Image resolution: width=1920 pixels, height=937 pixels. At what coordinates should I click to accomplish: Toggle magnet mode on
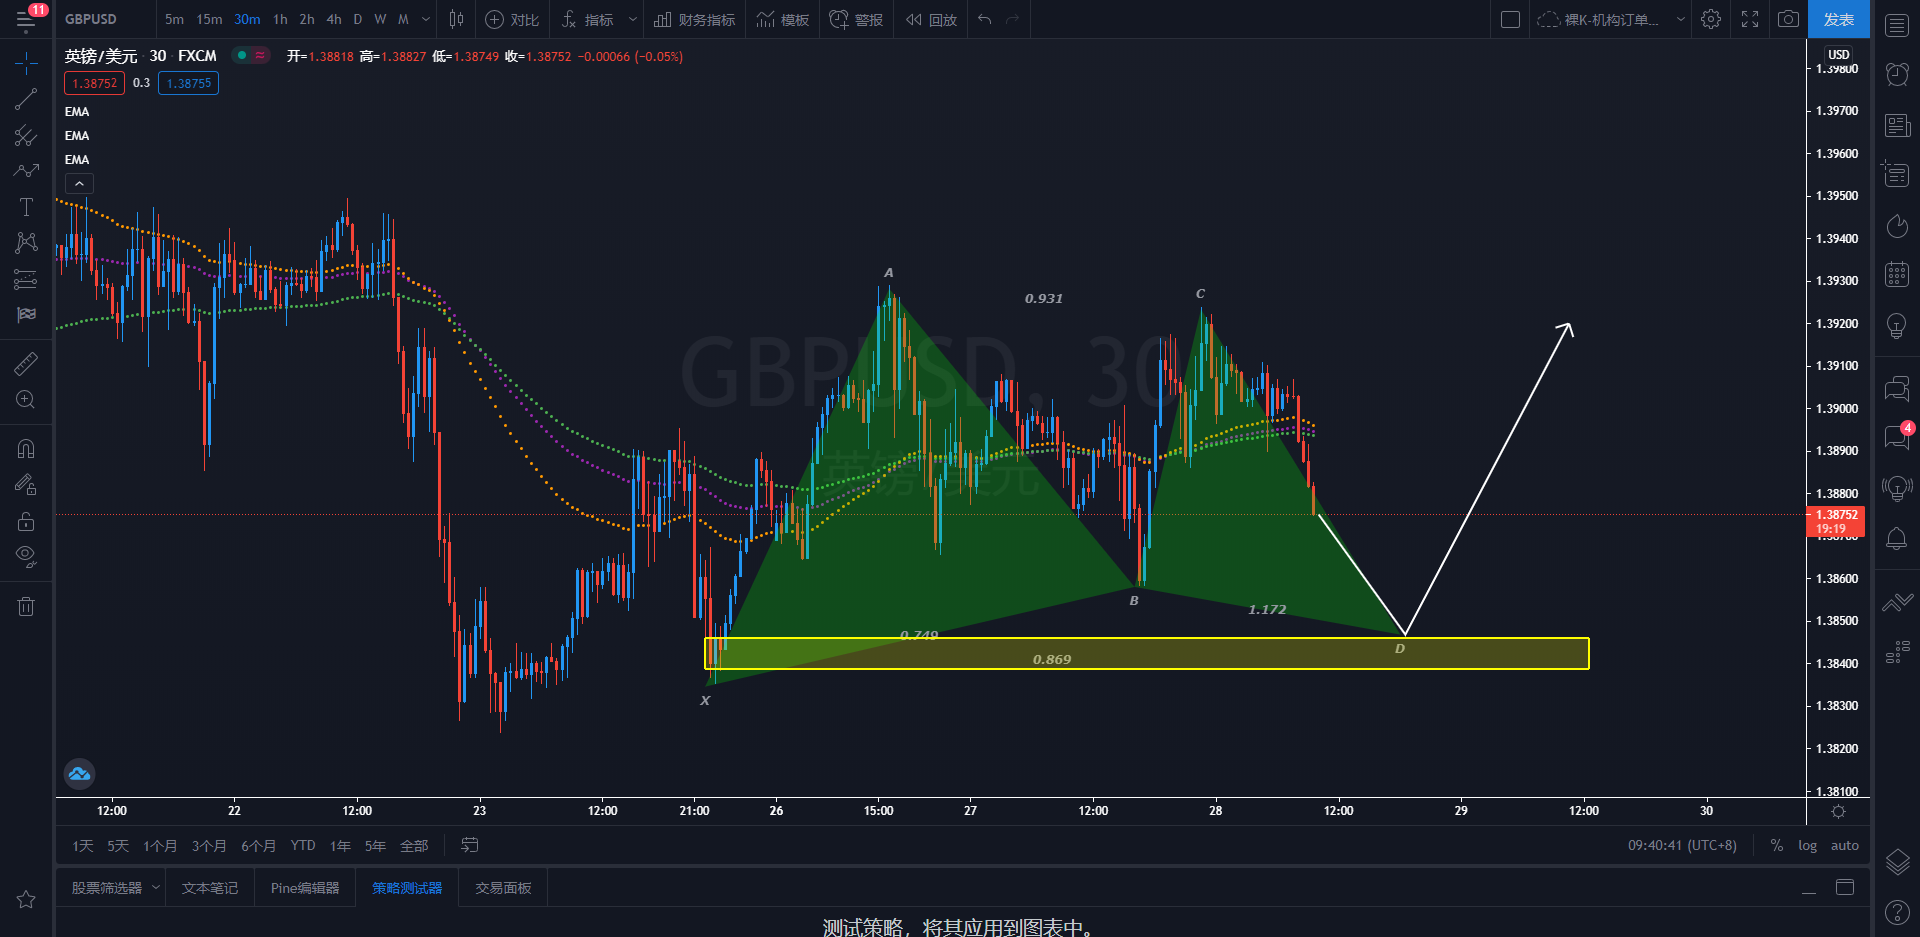[x=26, y=449]
